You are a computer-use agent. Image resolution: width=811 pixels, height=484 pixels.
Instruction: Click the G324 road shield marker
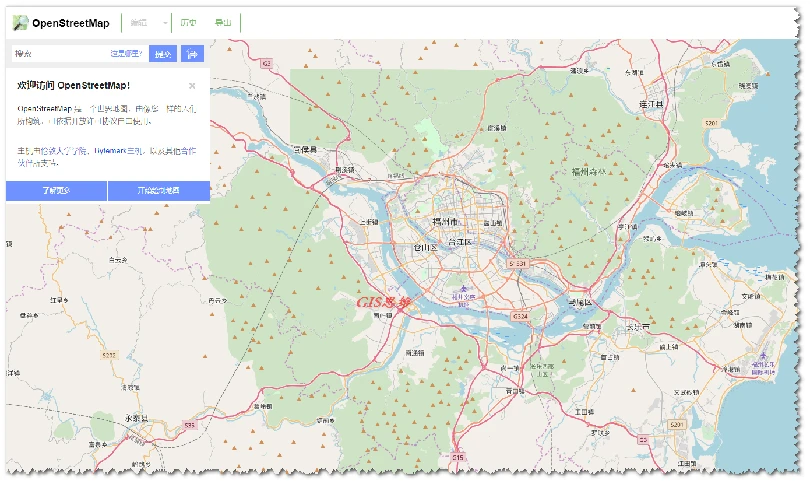(x=520, y=316)
